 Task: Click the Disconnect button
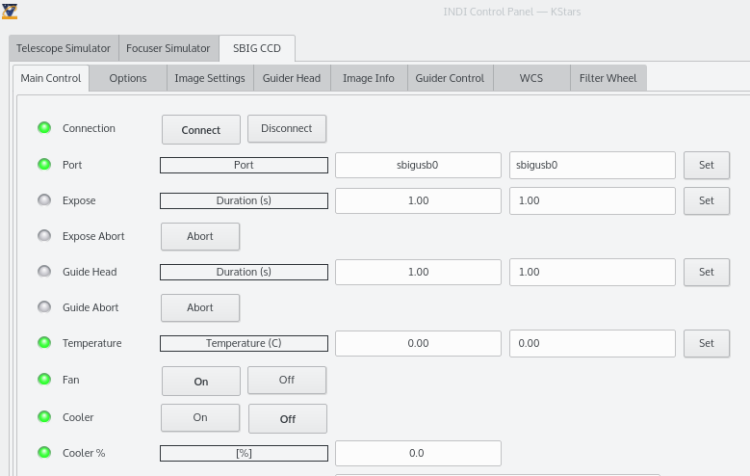287,129
